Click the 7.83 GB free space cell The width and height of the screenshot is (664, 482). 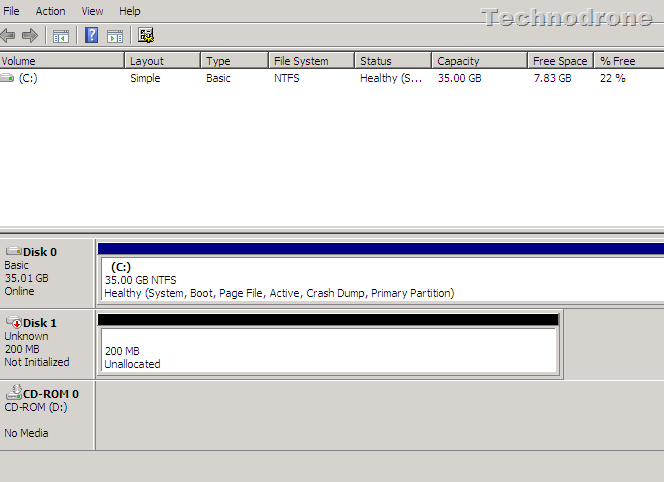(553, 78)
